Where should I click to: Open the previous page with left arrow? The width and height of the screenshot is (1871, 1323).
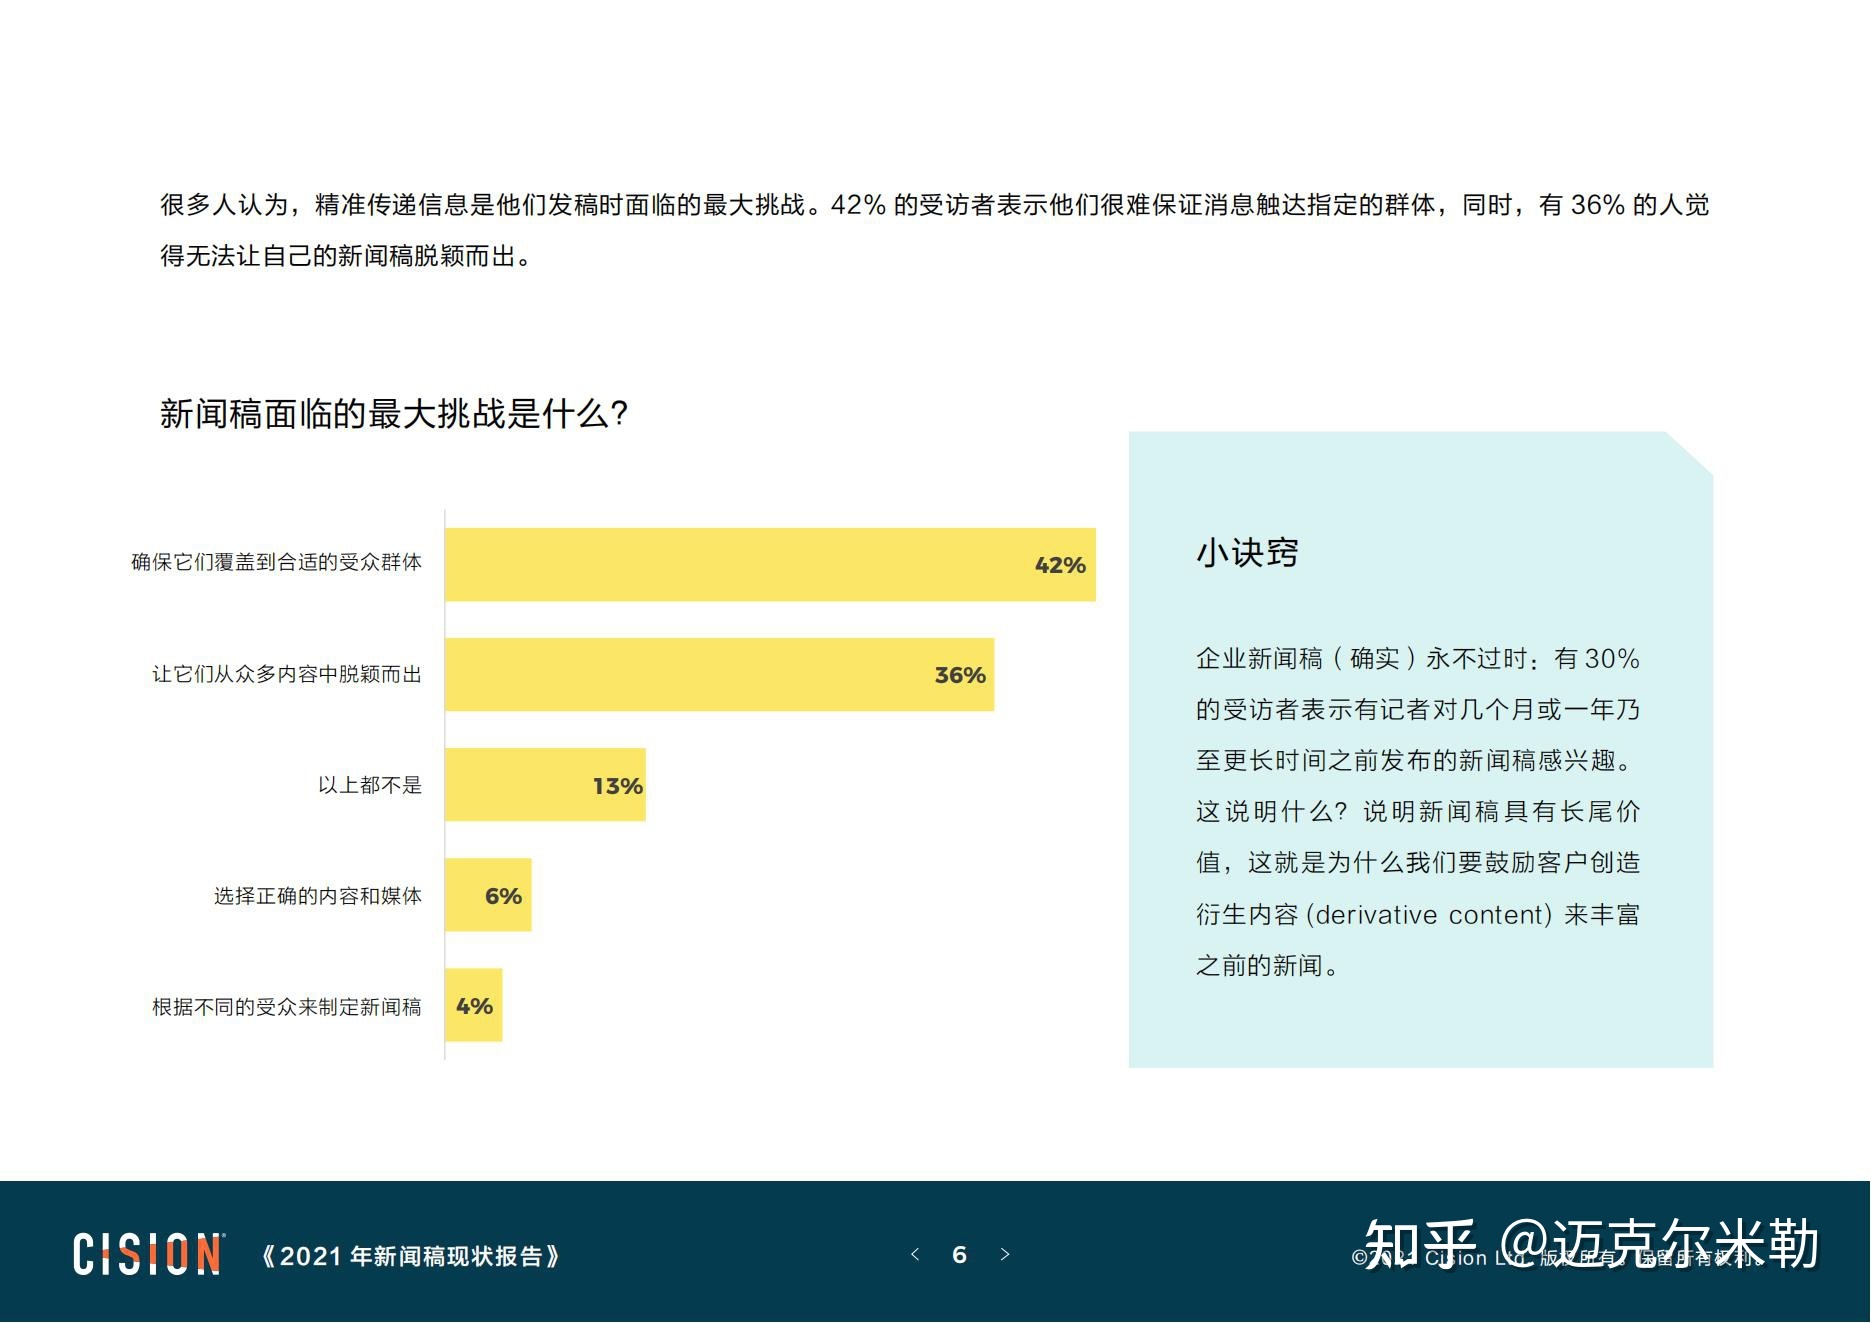coord(915,1255)
